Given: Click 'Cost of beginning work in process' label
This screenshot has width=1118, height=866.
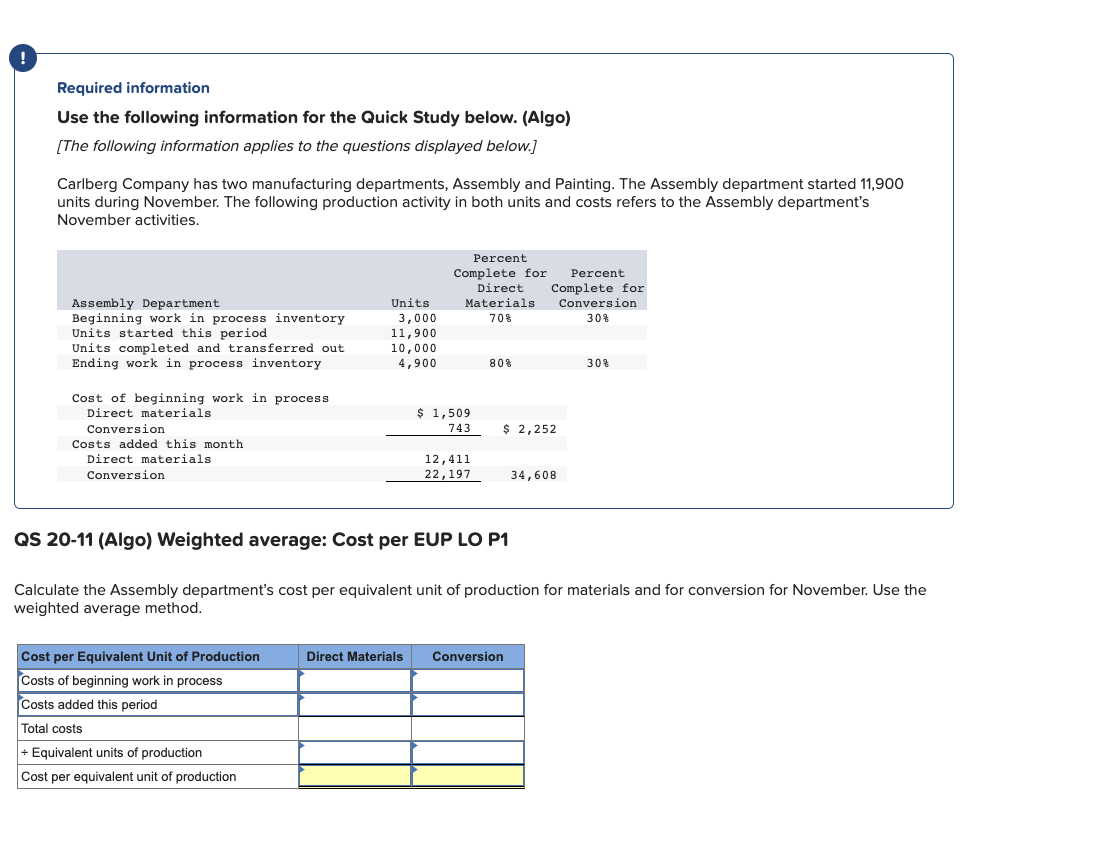Looking at the screenshot, I should pos(200,398).
